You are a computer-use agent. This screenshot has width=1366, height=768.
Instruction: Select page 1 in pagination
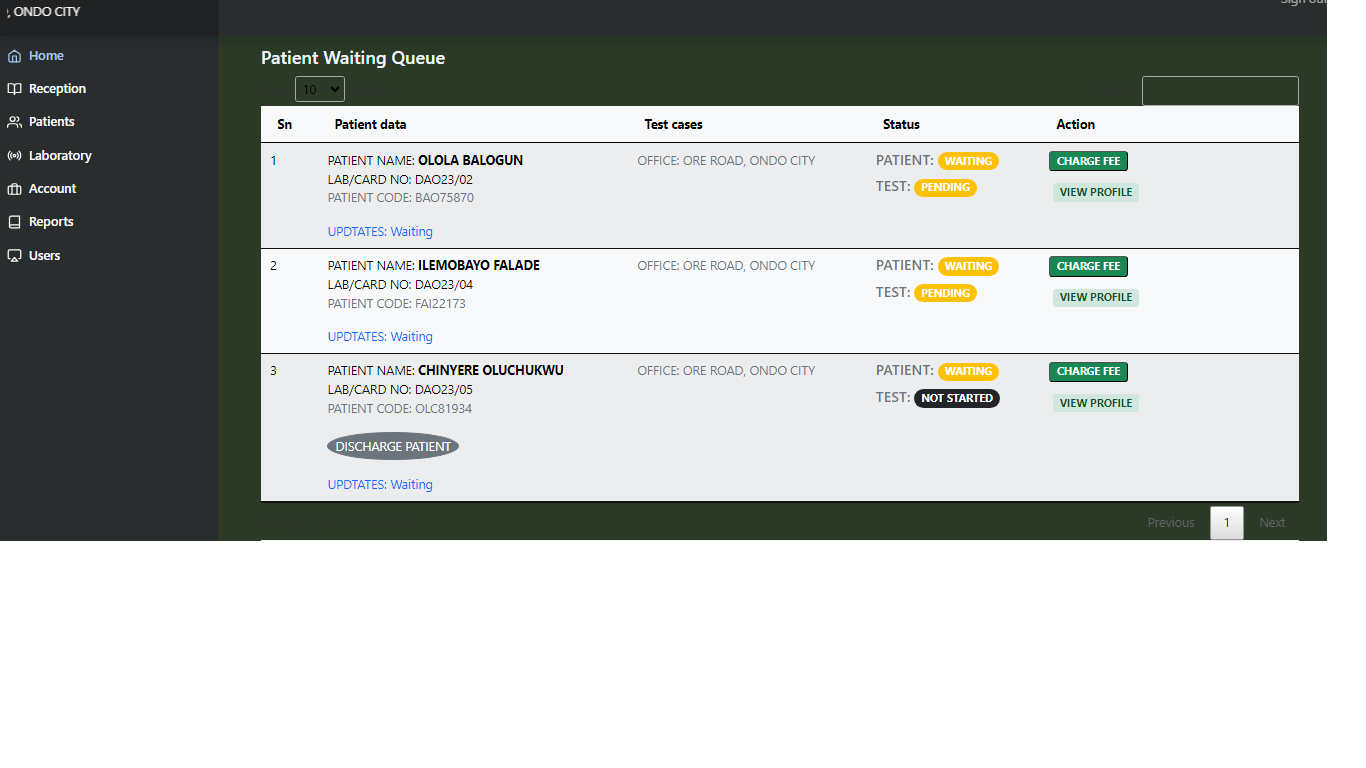click(x=1226, y=523)
